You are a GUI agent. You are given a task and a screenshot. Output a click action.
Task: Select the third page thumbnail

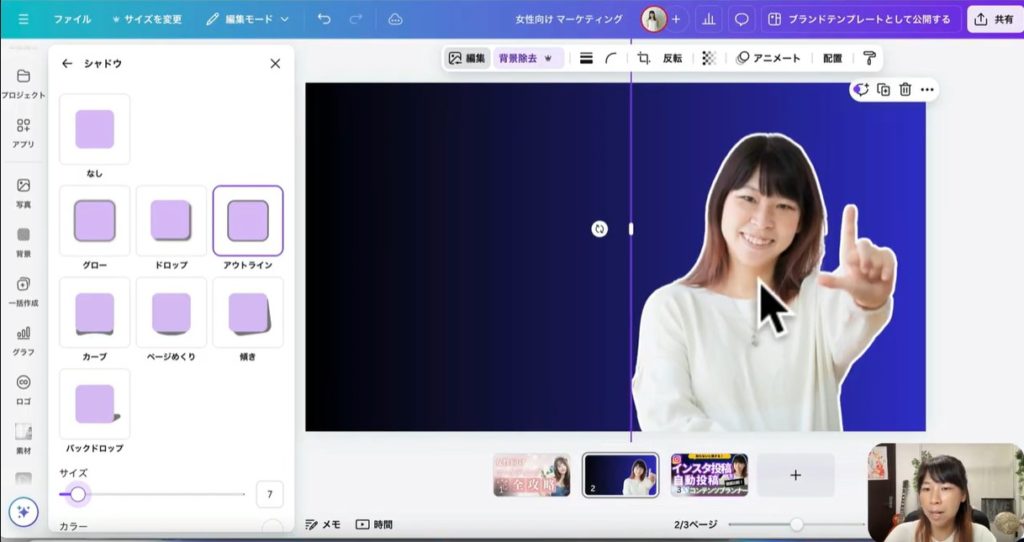(709, 475)
